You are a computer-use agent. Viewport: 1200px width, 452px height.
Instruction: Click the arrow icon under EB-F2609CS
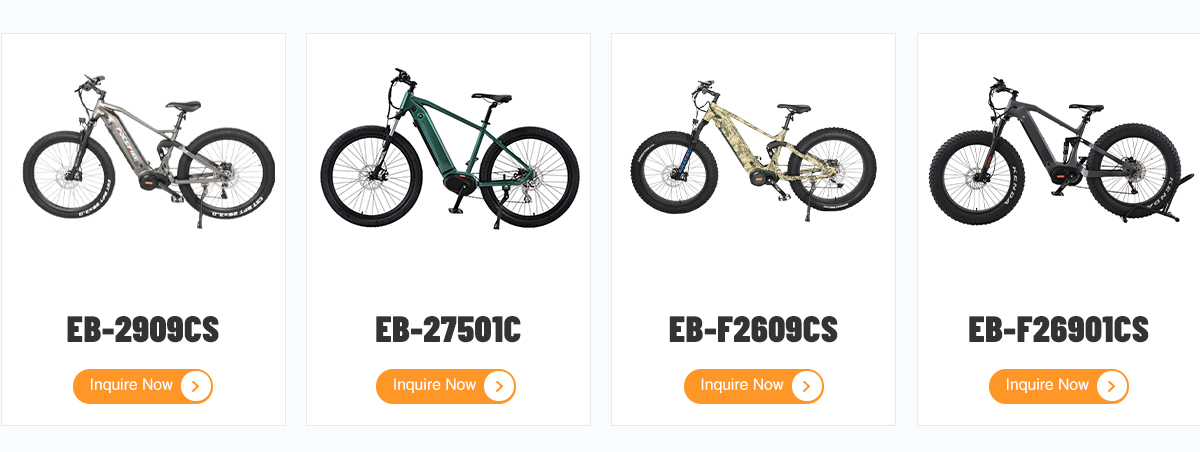coord(807,386)
